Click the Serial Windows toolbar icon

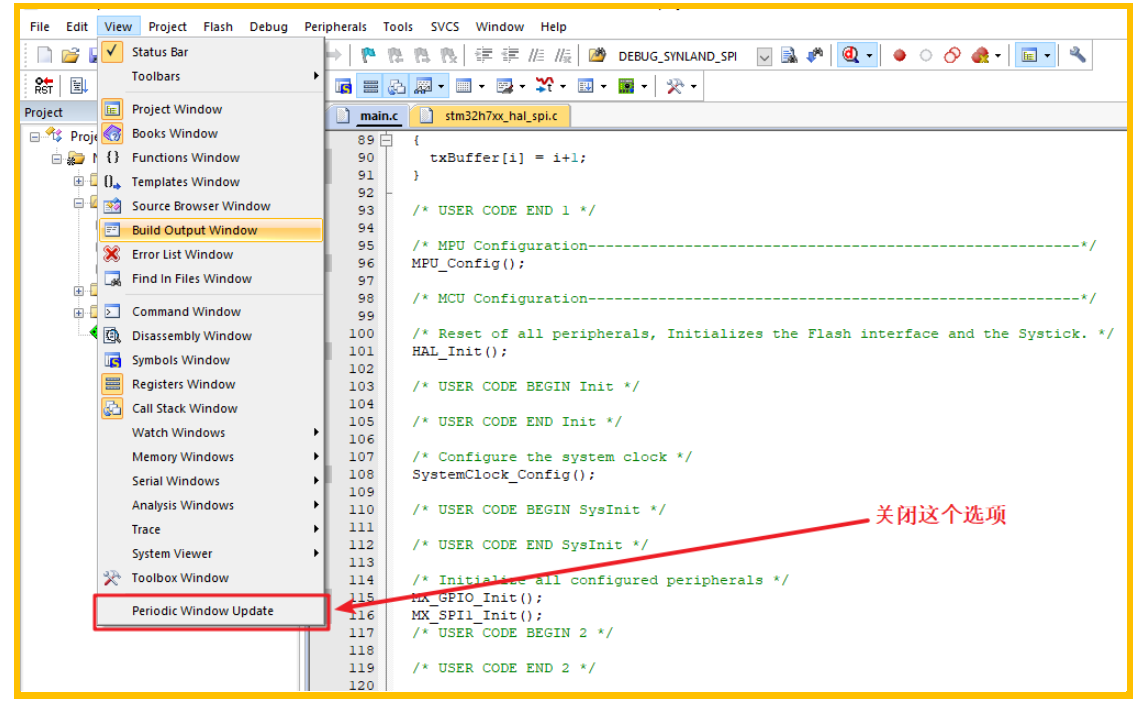504,86
